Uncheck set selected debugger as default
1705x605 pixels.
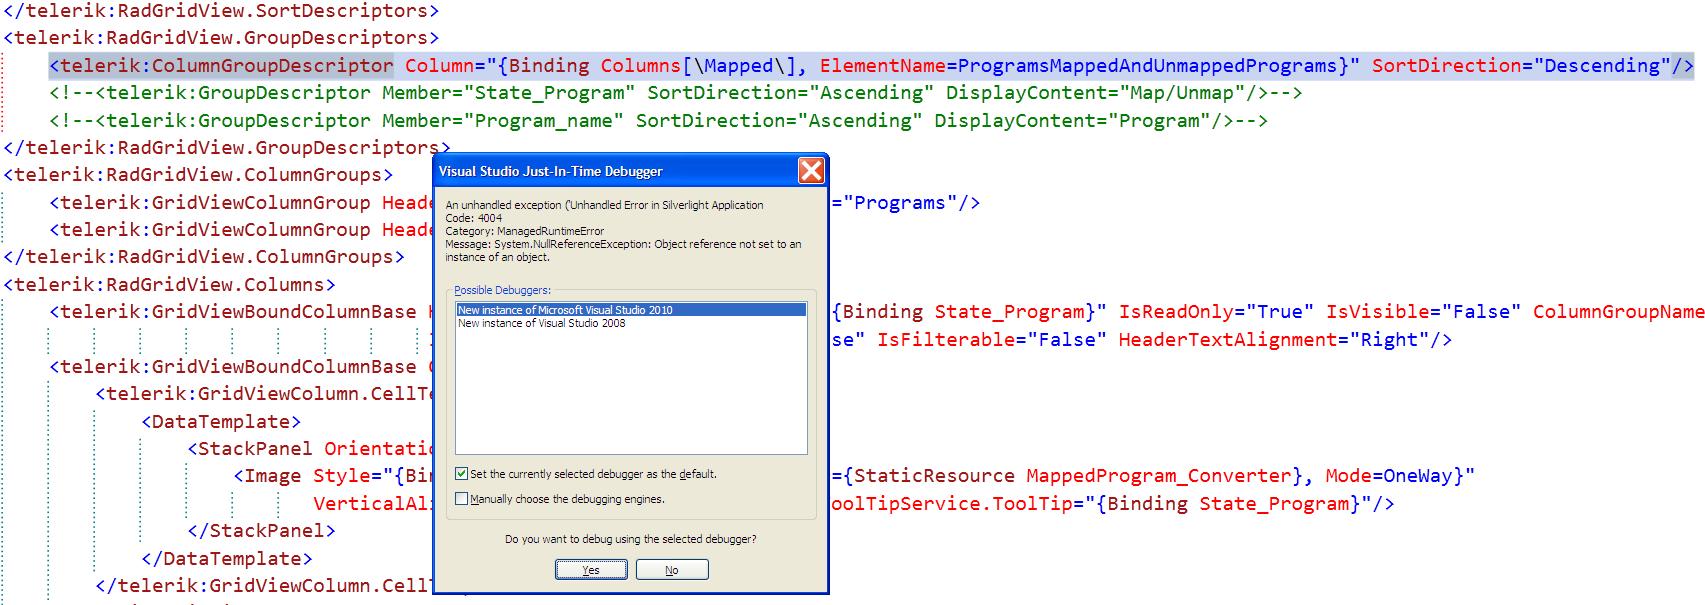461,474
